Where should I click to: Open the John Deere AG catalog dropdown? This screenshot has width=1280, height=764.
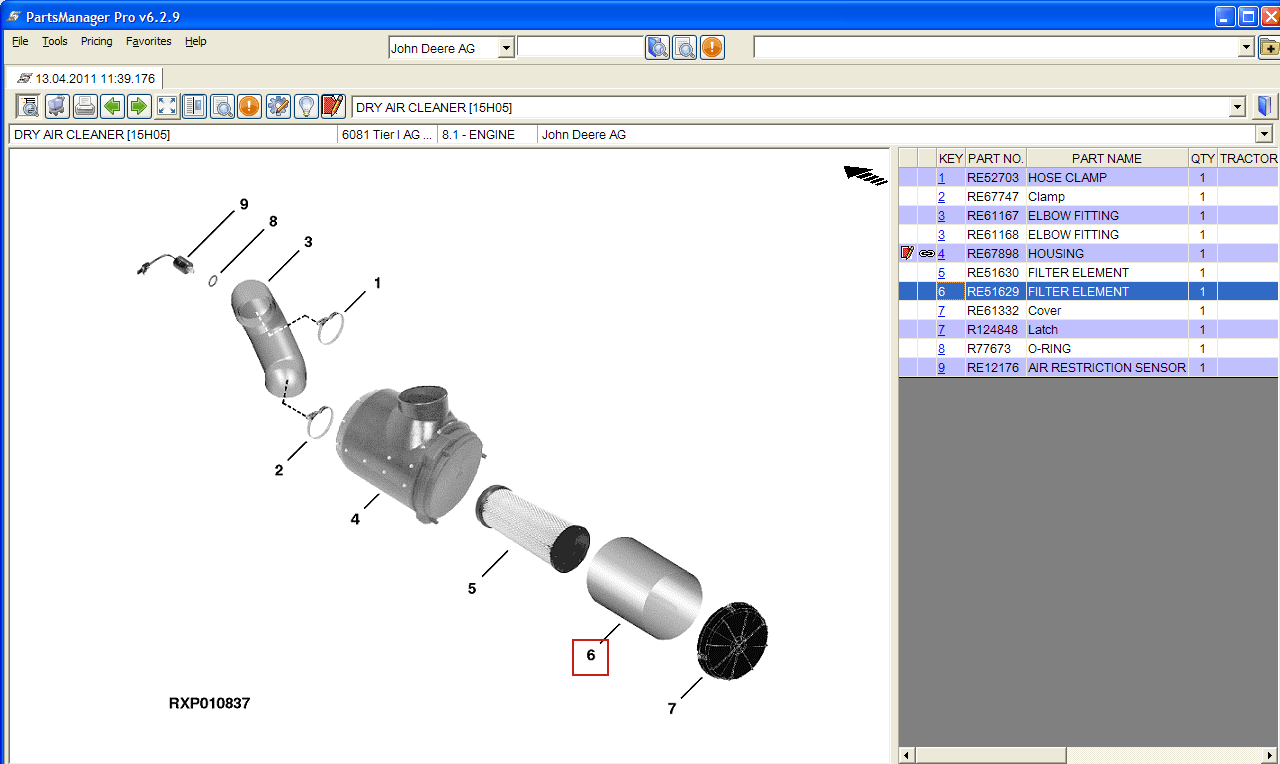click(505, 48)
